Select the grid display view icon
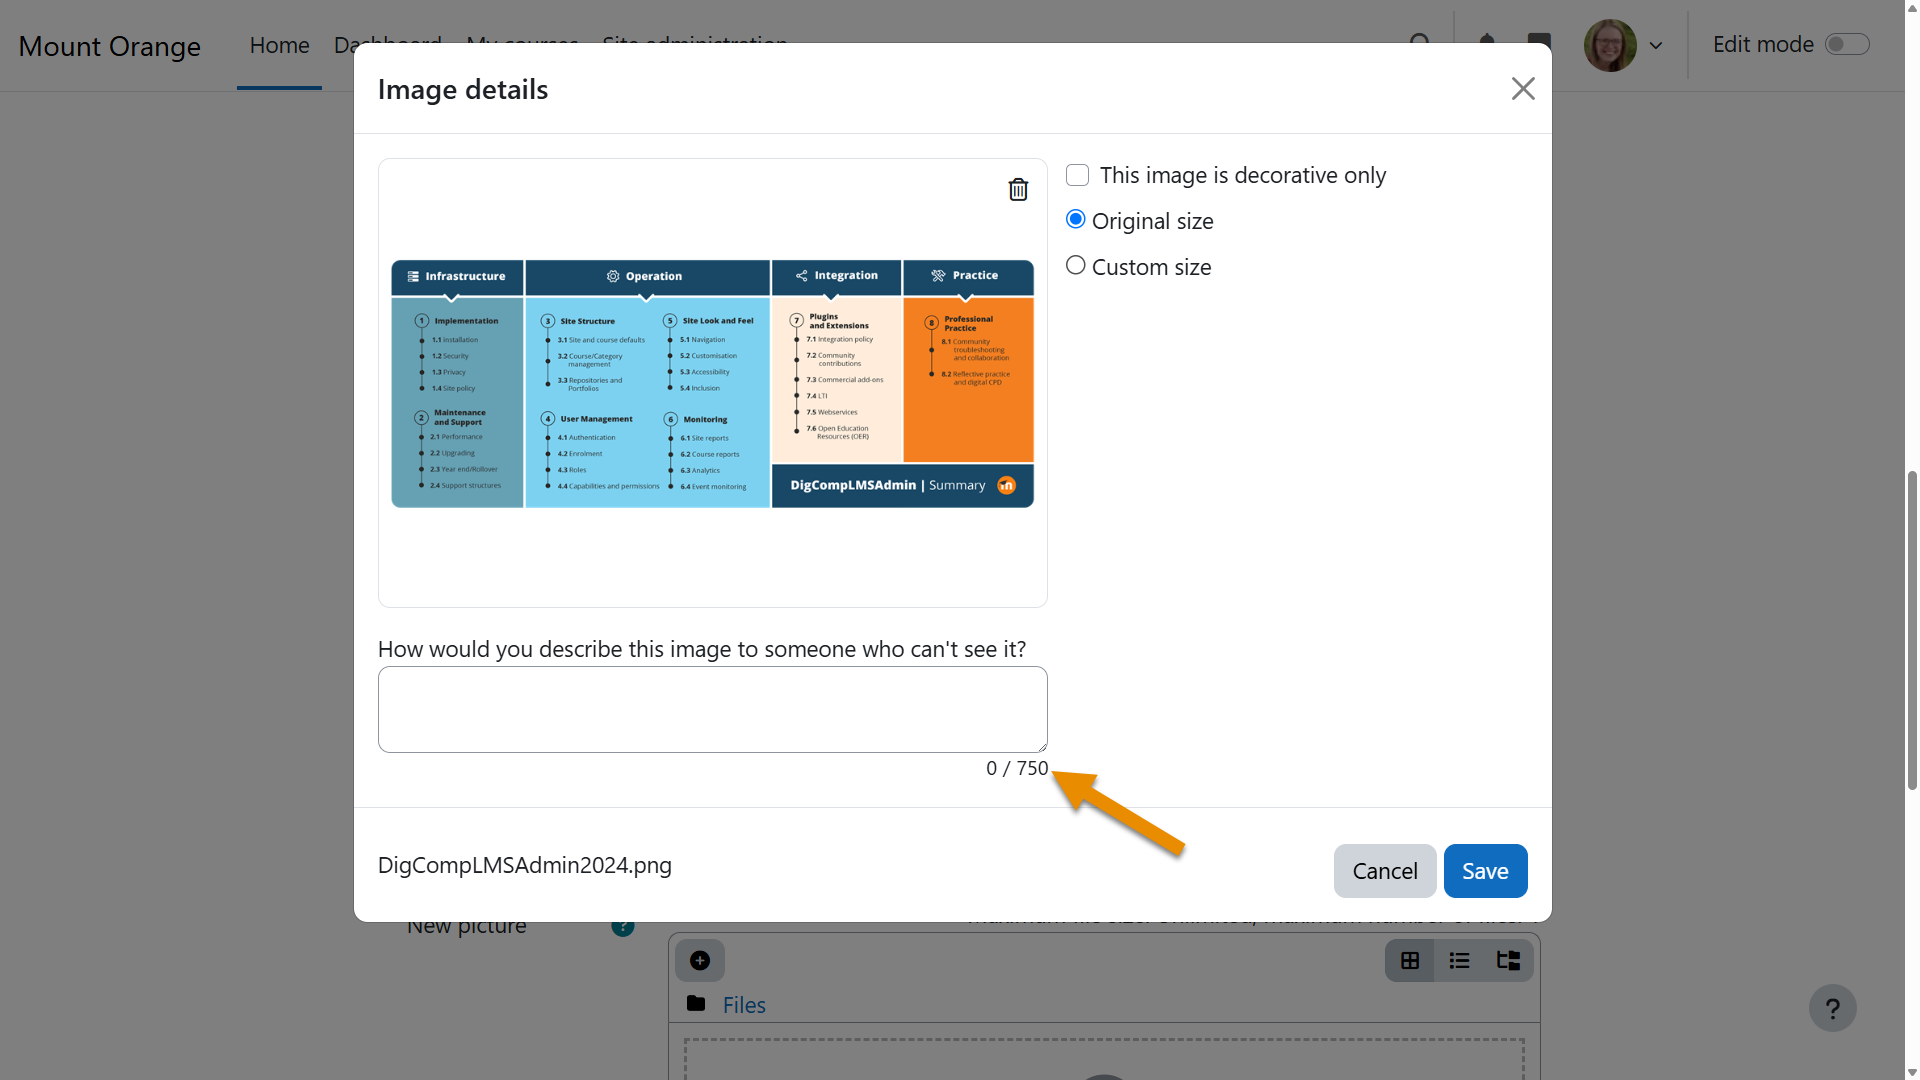Image resolution: width=1920 pixels, height=1080 pixels. (1410, 960)
